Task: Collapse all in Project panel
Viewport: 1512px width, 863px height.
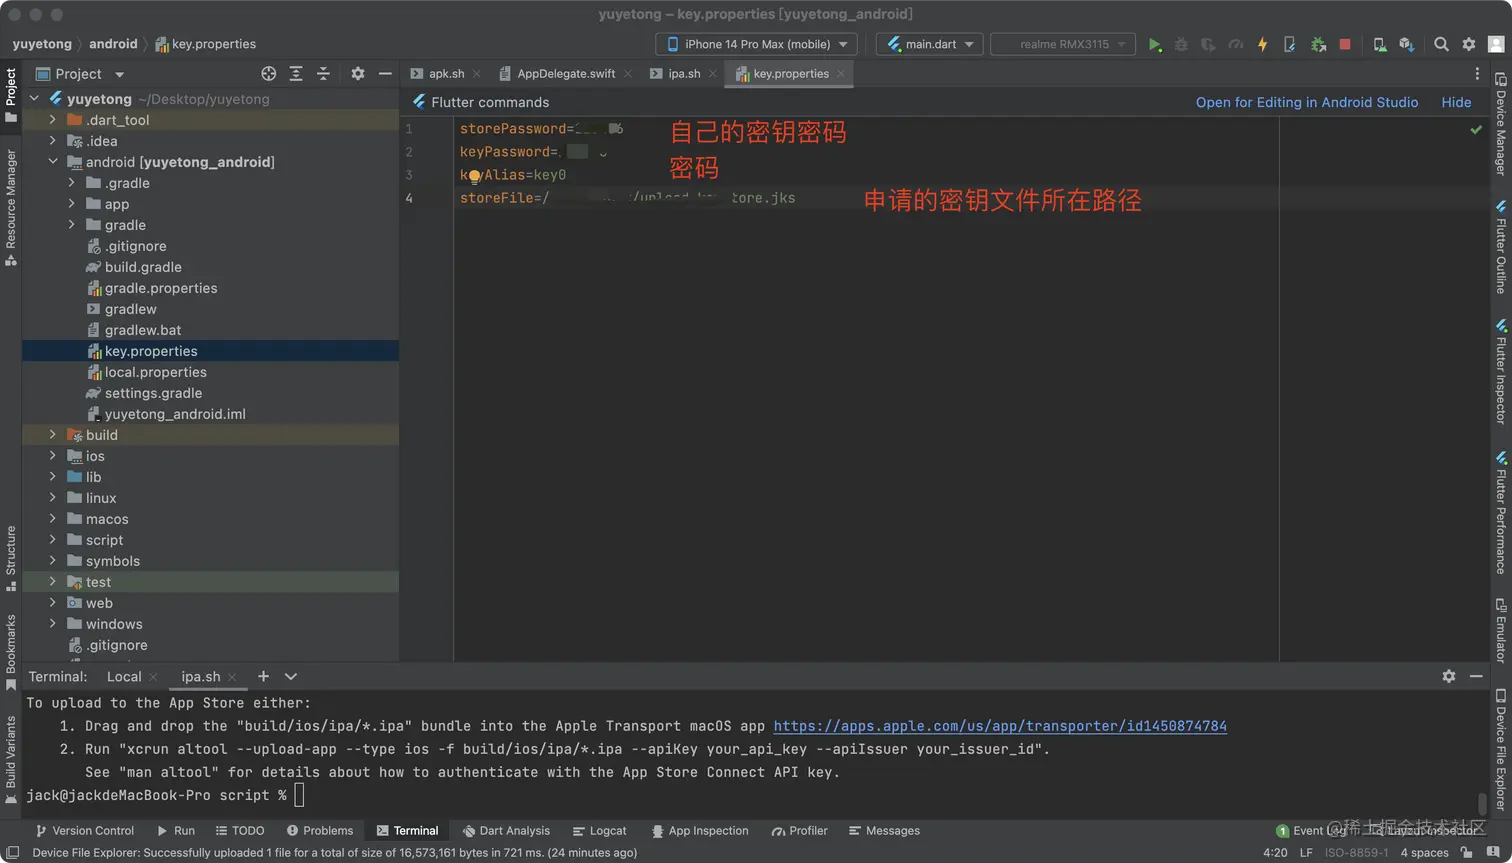Action: pyautogui.click(x=323, y=74)
